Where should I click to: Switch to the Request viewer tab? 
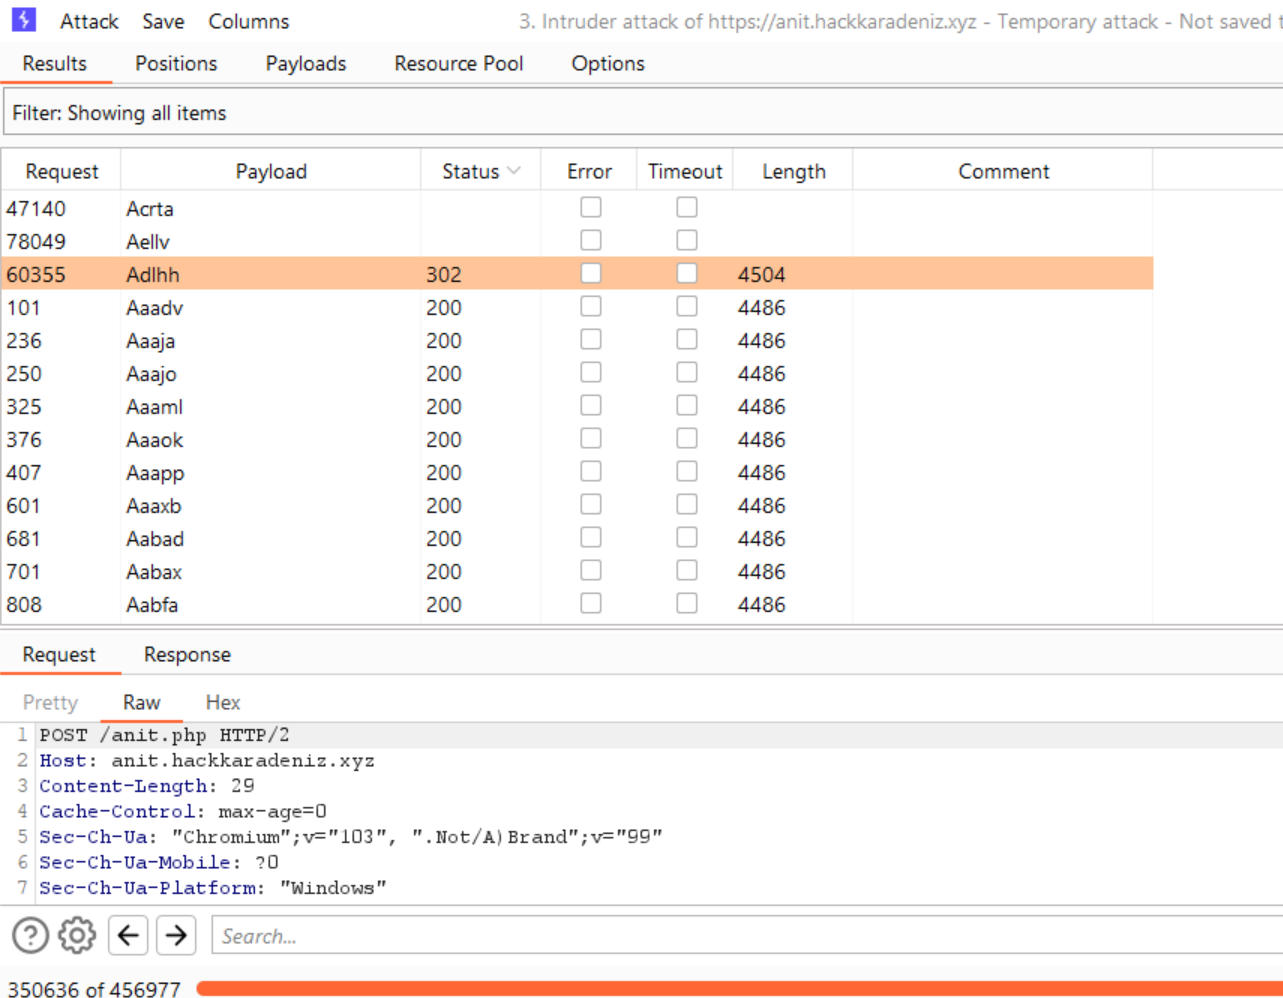click(x=59, y=654)
